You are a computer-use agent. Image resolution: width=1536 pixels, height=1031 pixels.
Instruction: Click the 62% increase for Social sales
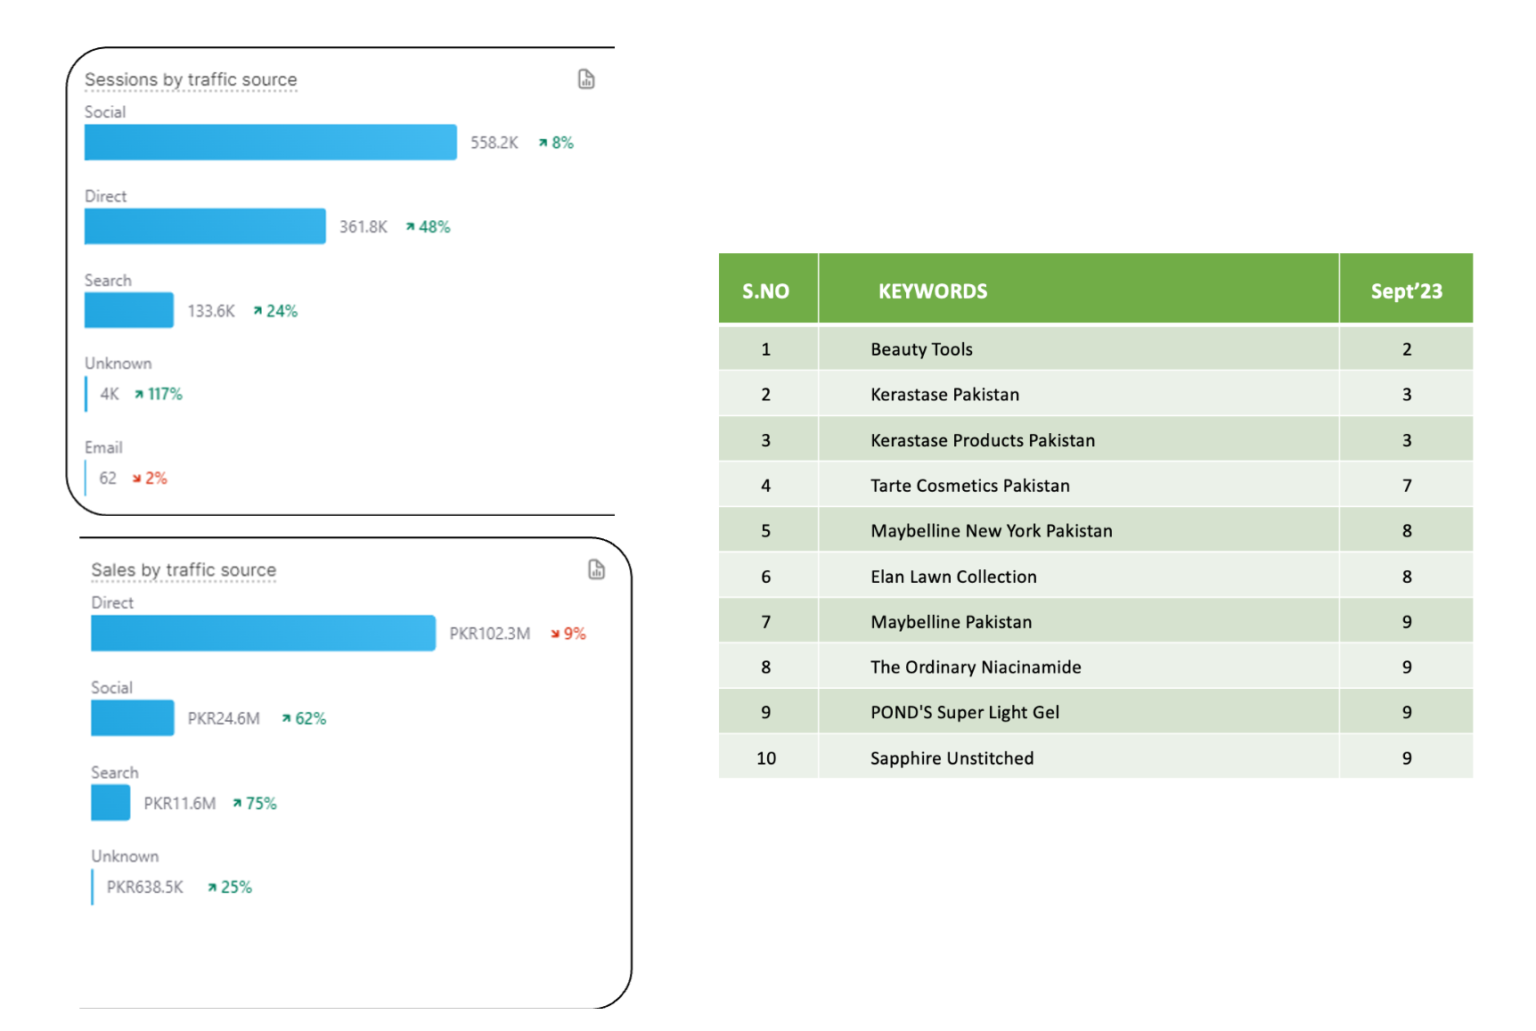[304, 719]
